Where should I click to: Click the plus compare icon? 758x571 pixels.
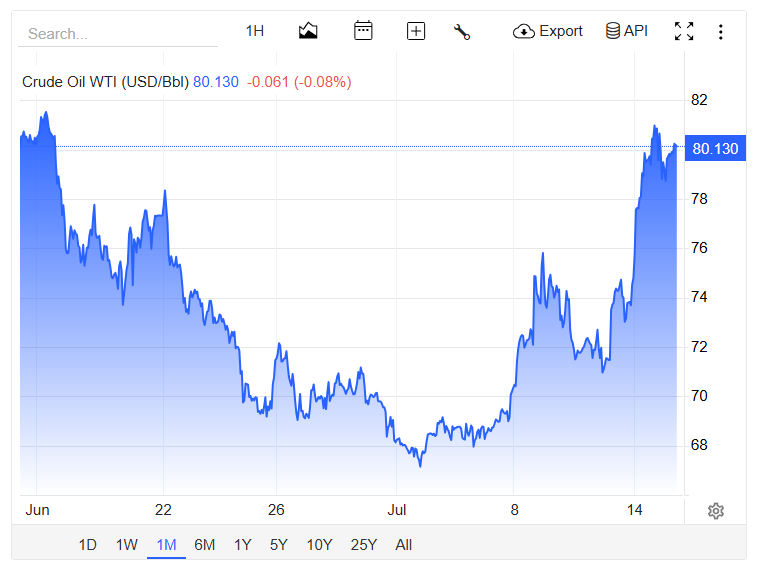(x=416, y=31)
